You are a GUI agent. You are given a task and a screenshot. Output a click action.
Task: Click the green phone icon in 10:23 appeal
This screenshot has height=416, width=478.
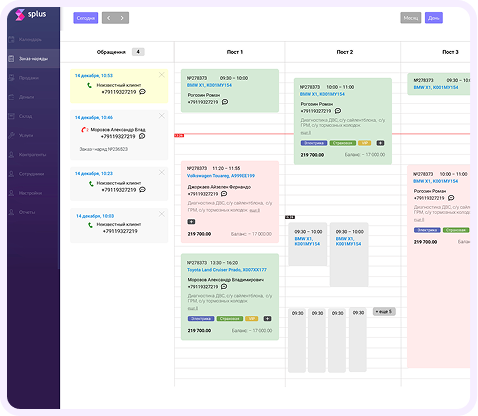(x=91, y=184)
